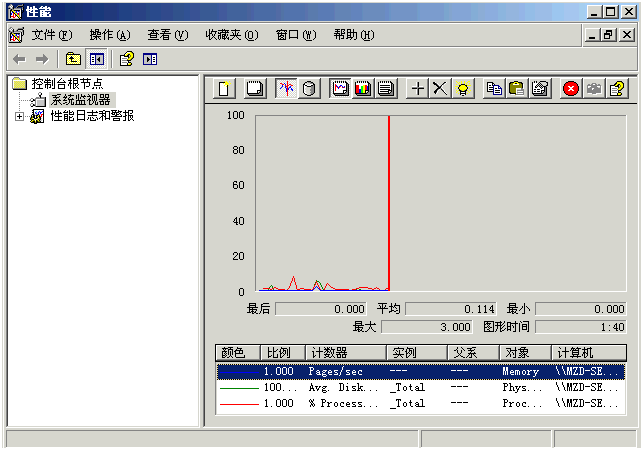The height and width of the screenshot is (450, 643).
Task: Click the 比例 column header
Action: [283, 352]
